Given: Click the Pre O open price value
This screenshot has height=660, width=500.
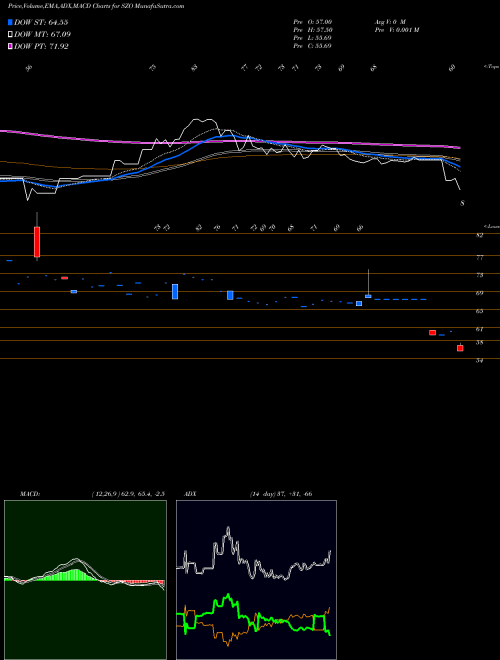Looking at the screenshot, I should click(x=312, y=21).
